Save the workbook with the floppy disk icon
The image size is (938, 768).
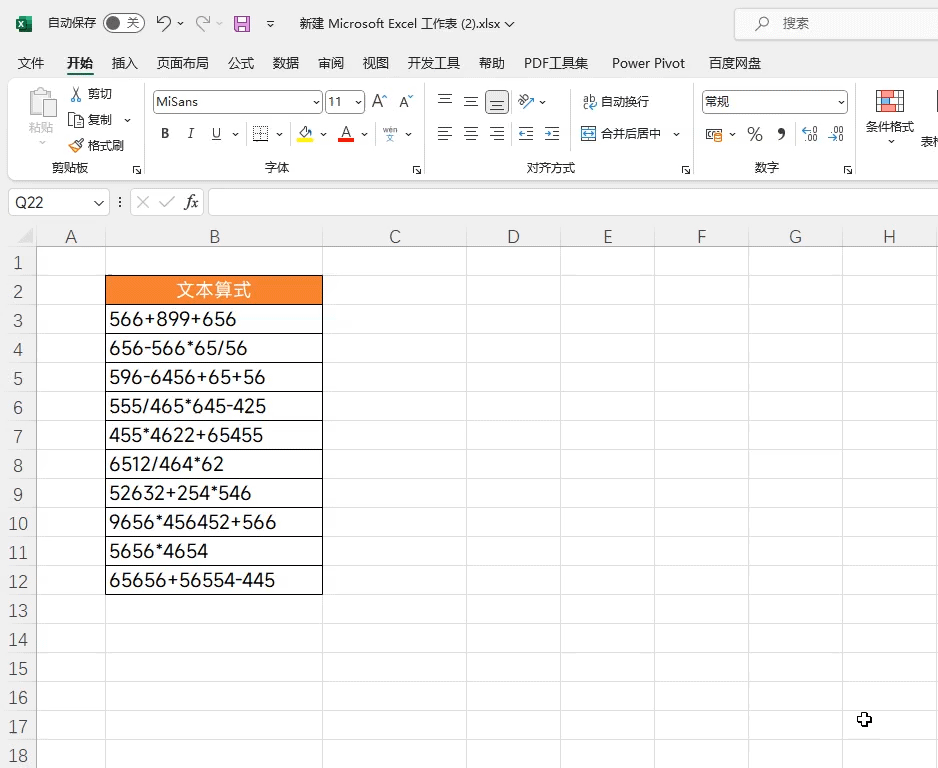coord(242,24)
